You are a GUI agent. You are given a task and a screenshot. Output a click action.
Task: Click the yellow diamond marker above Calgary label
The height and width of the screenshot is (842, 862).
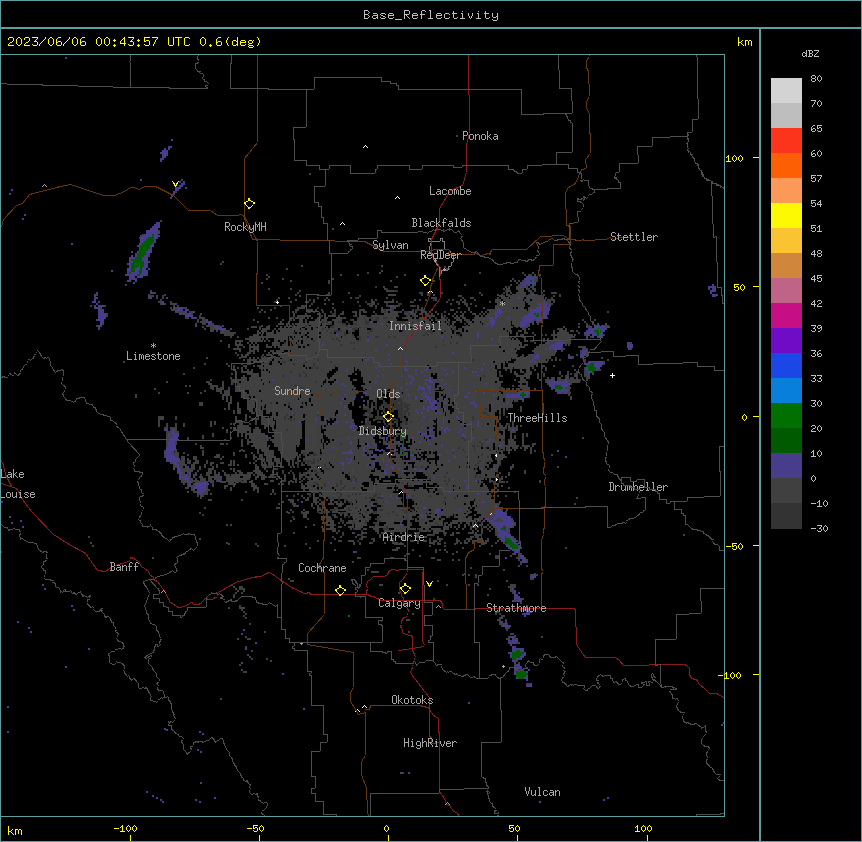tap(405, 589)
